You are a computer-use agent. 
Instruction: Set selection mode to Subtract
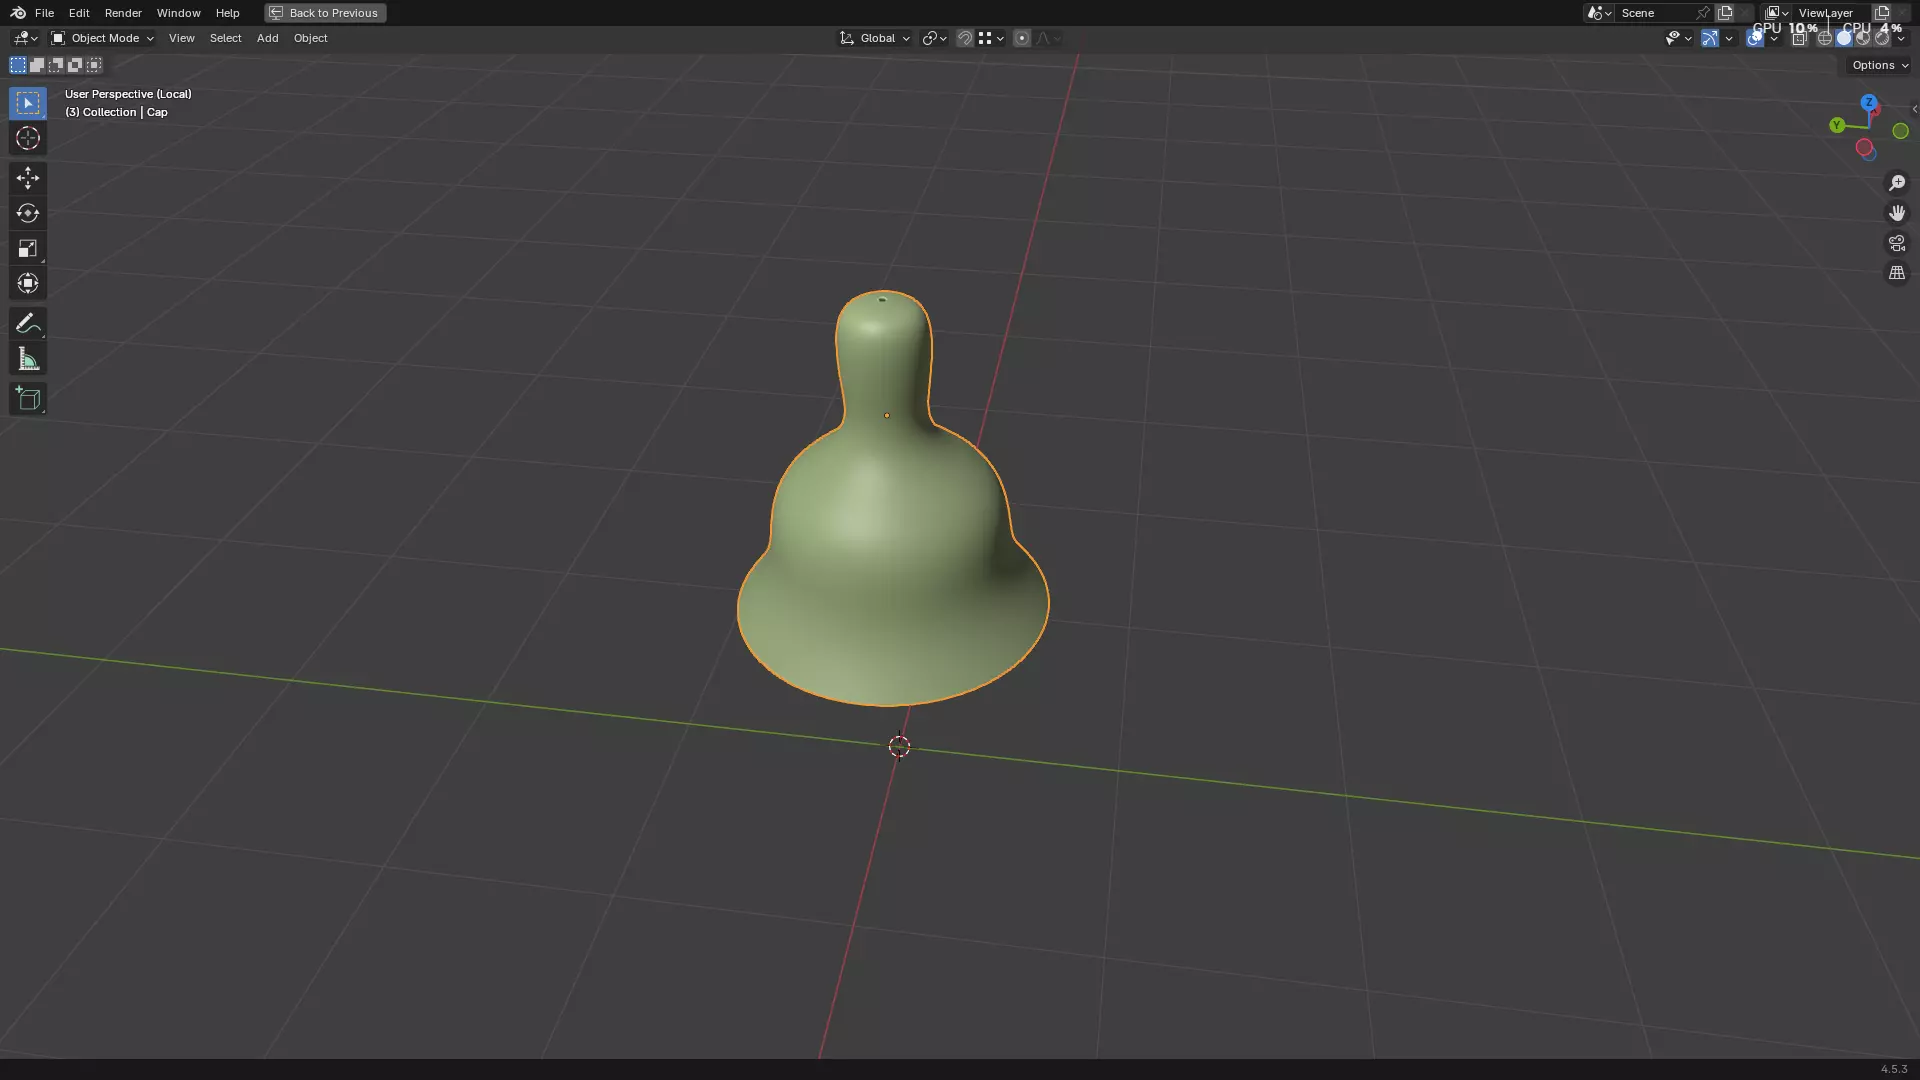point(56,65)
